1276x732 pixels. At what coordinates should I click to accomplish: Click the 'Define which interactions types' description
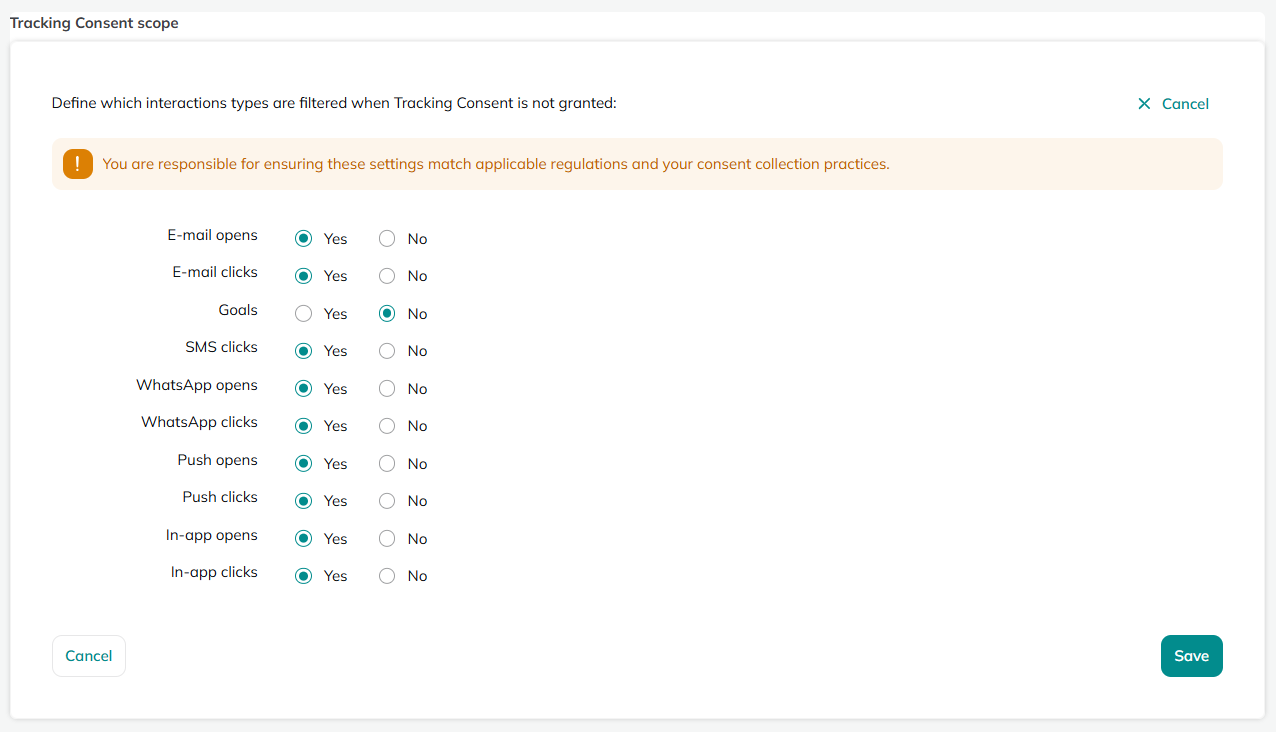coord(334,103)
